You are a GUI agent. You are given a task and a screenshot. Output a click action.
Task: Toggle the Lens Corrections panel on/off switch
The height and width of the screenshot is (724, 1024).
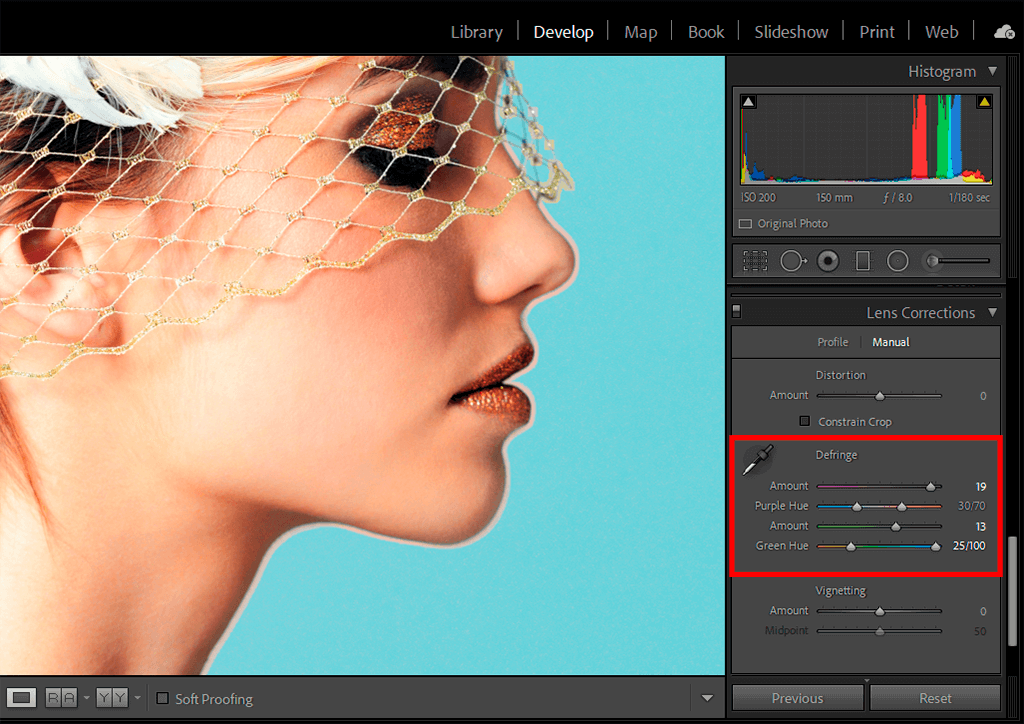737,311
